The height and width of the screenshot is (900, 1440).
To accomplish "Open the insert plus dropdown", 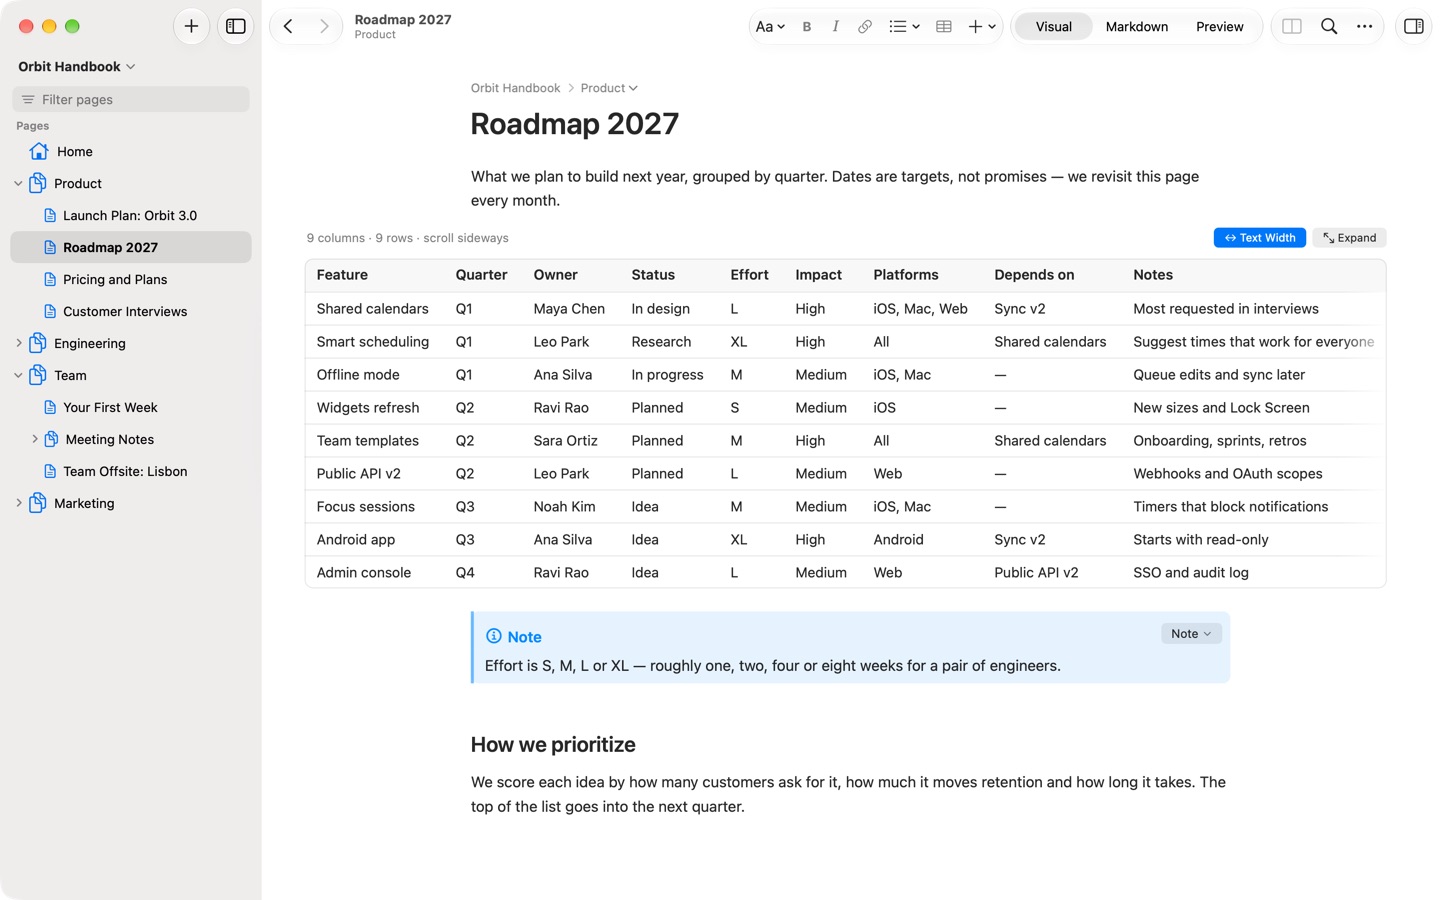I will [982, 27].
